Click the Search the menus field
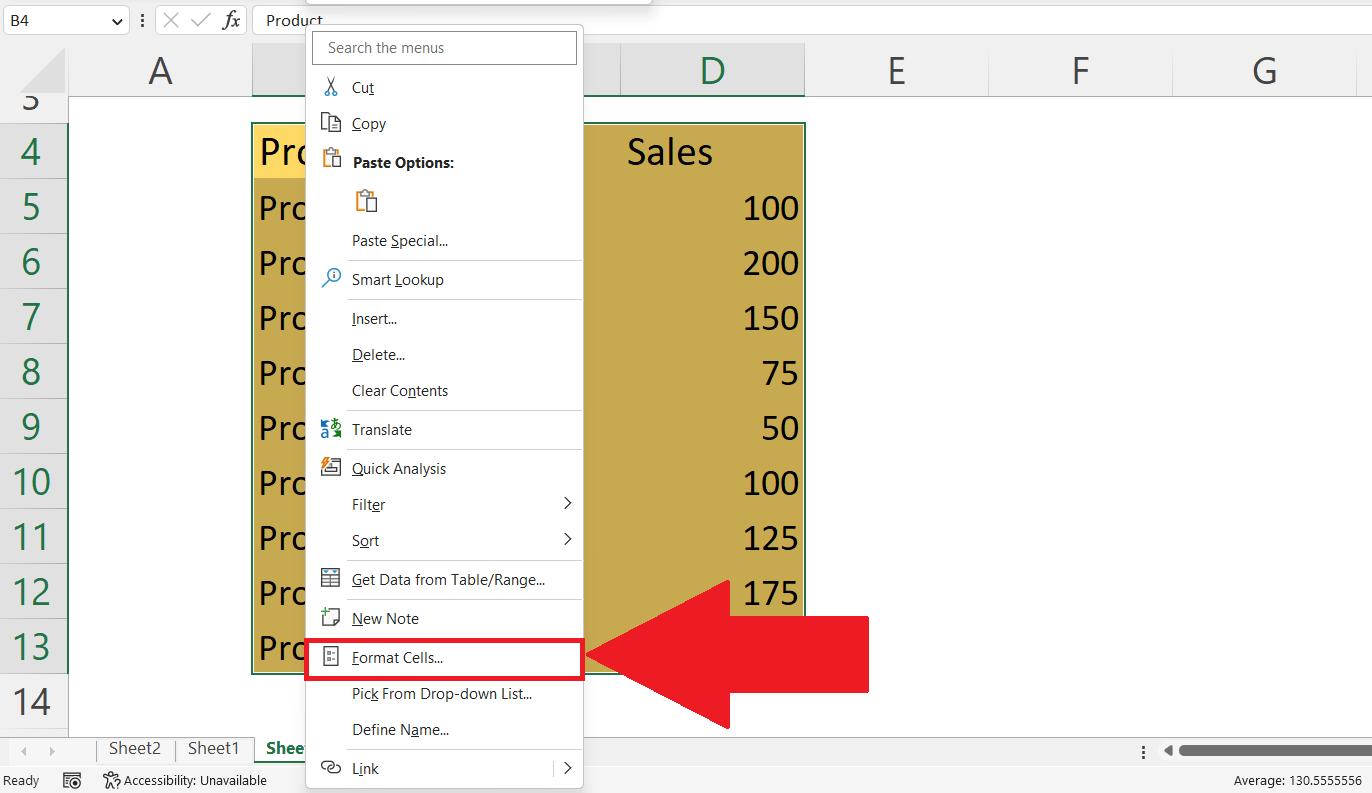Image resolution: width=1372 pixels, height=793 pixels. click(444, 47)
